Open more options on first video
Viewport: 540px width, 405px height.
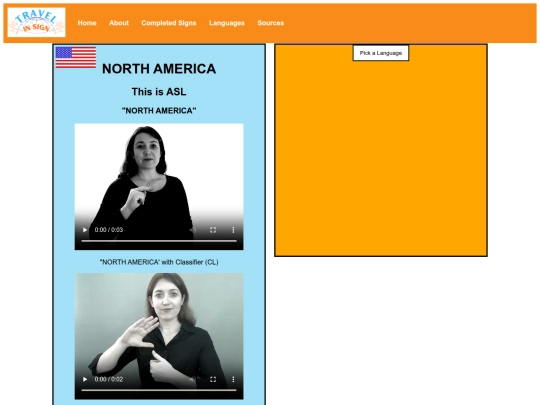pos(233,230)
